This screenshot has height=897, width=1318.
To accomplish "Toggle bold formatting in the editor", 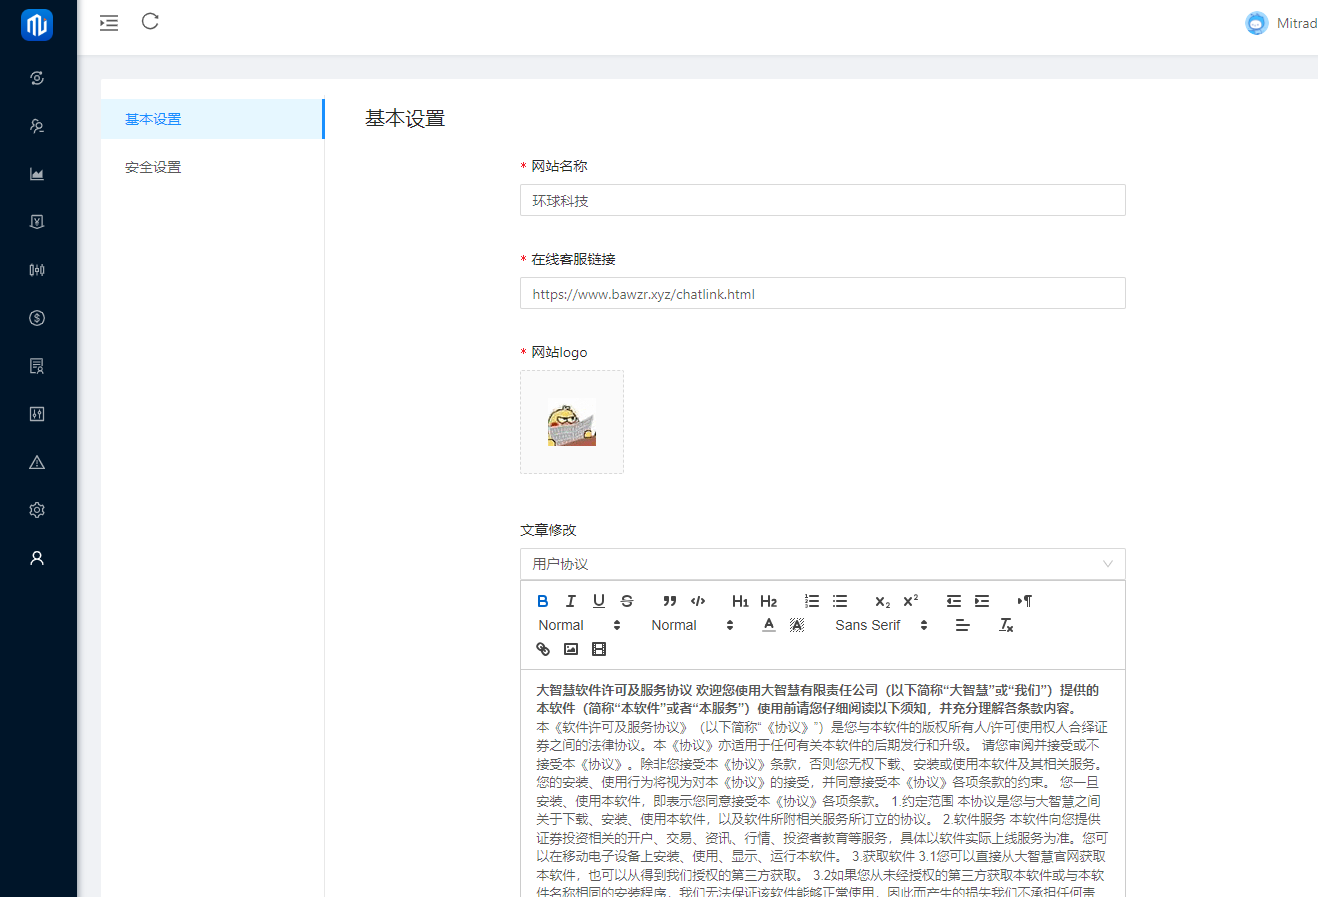I will [x=542, y=601].
